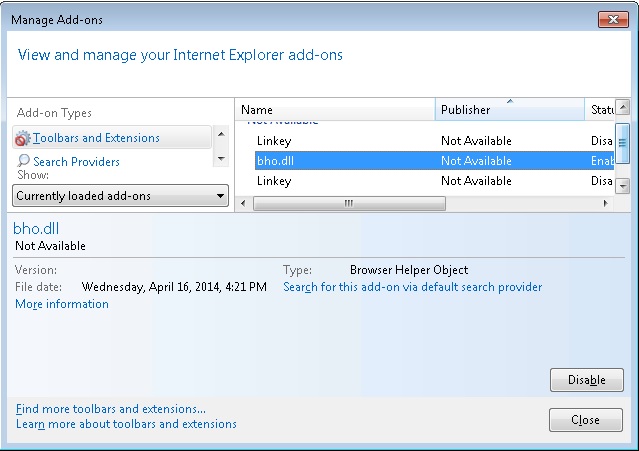Open the Currently loaded add-ons dropdown
The height and width of the screenshot is (451, 639).
(120, 196)
